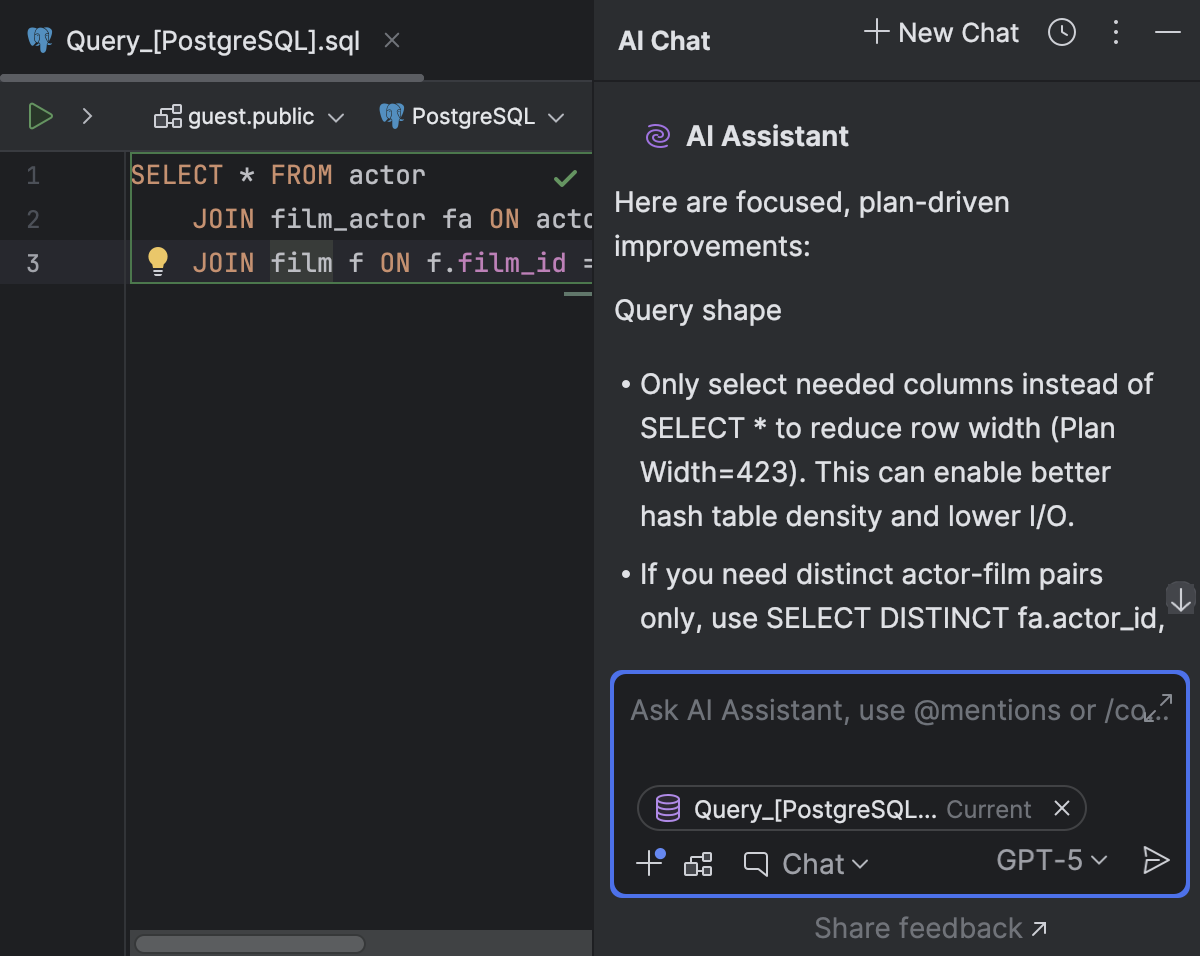1200x956 pixels.
Task: Open the Chat mode dropdown
Action: [806, 864]
